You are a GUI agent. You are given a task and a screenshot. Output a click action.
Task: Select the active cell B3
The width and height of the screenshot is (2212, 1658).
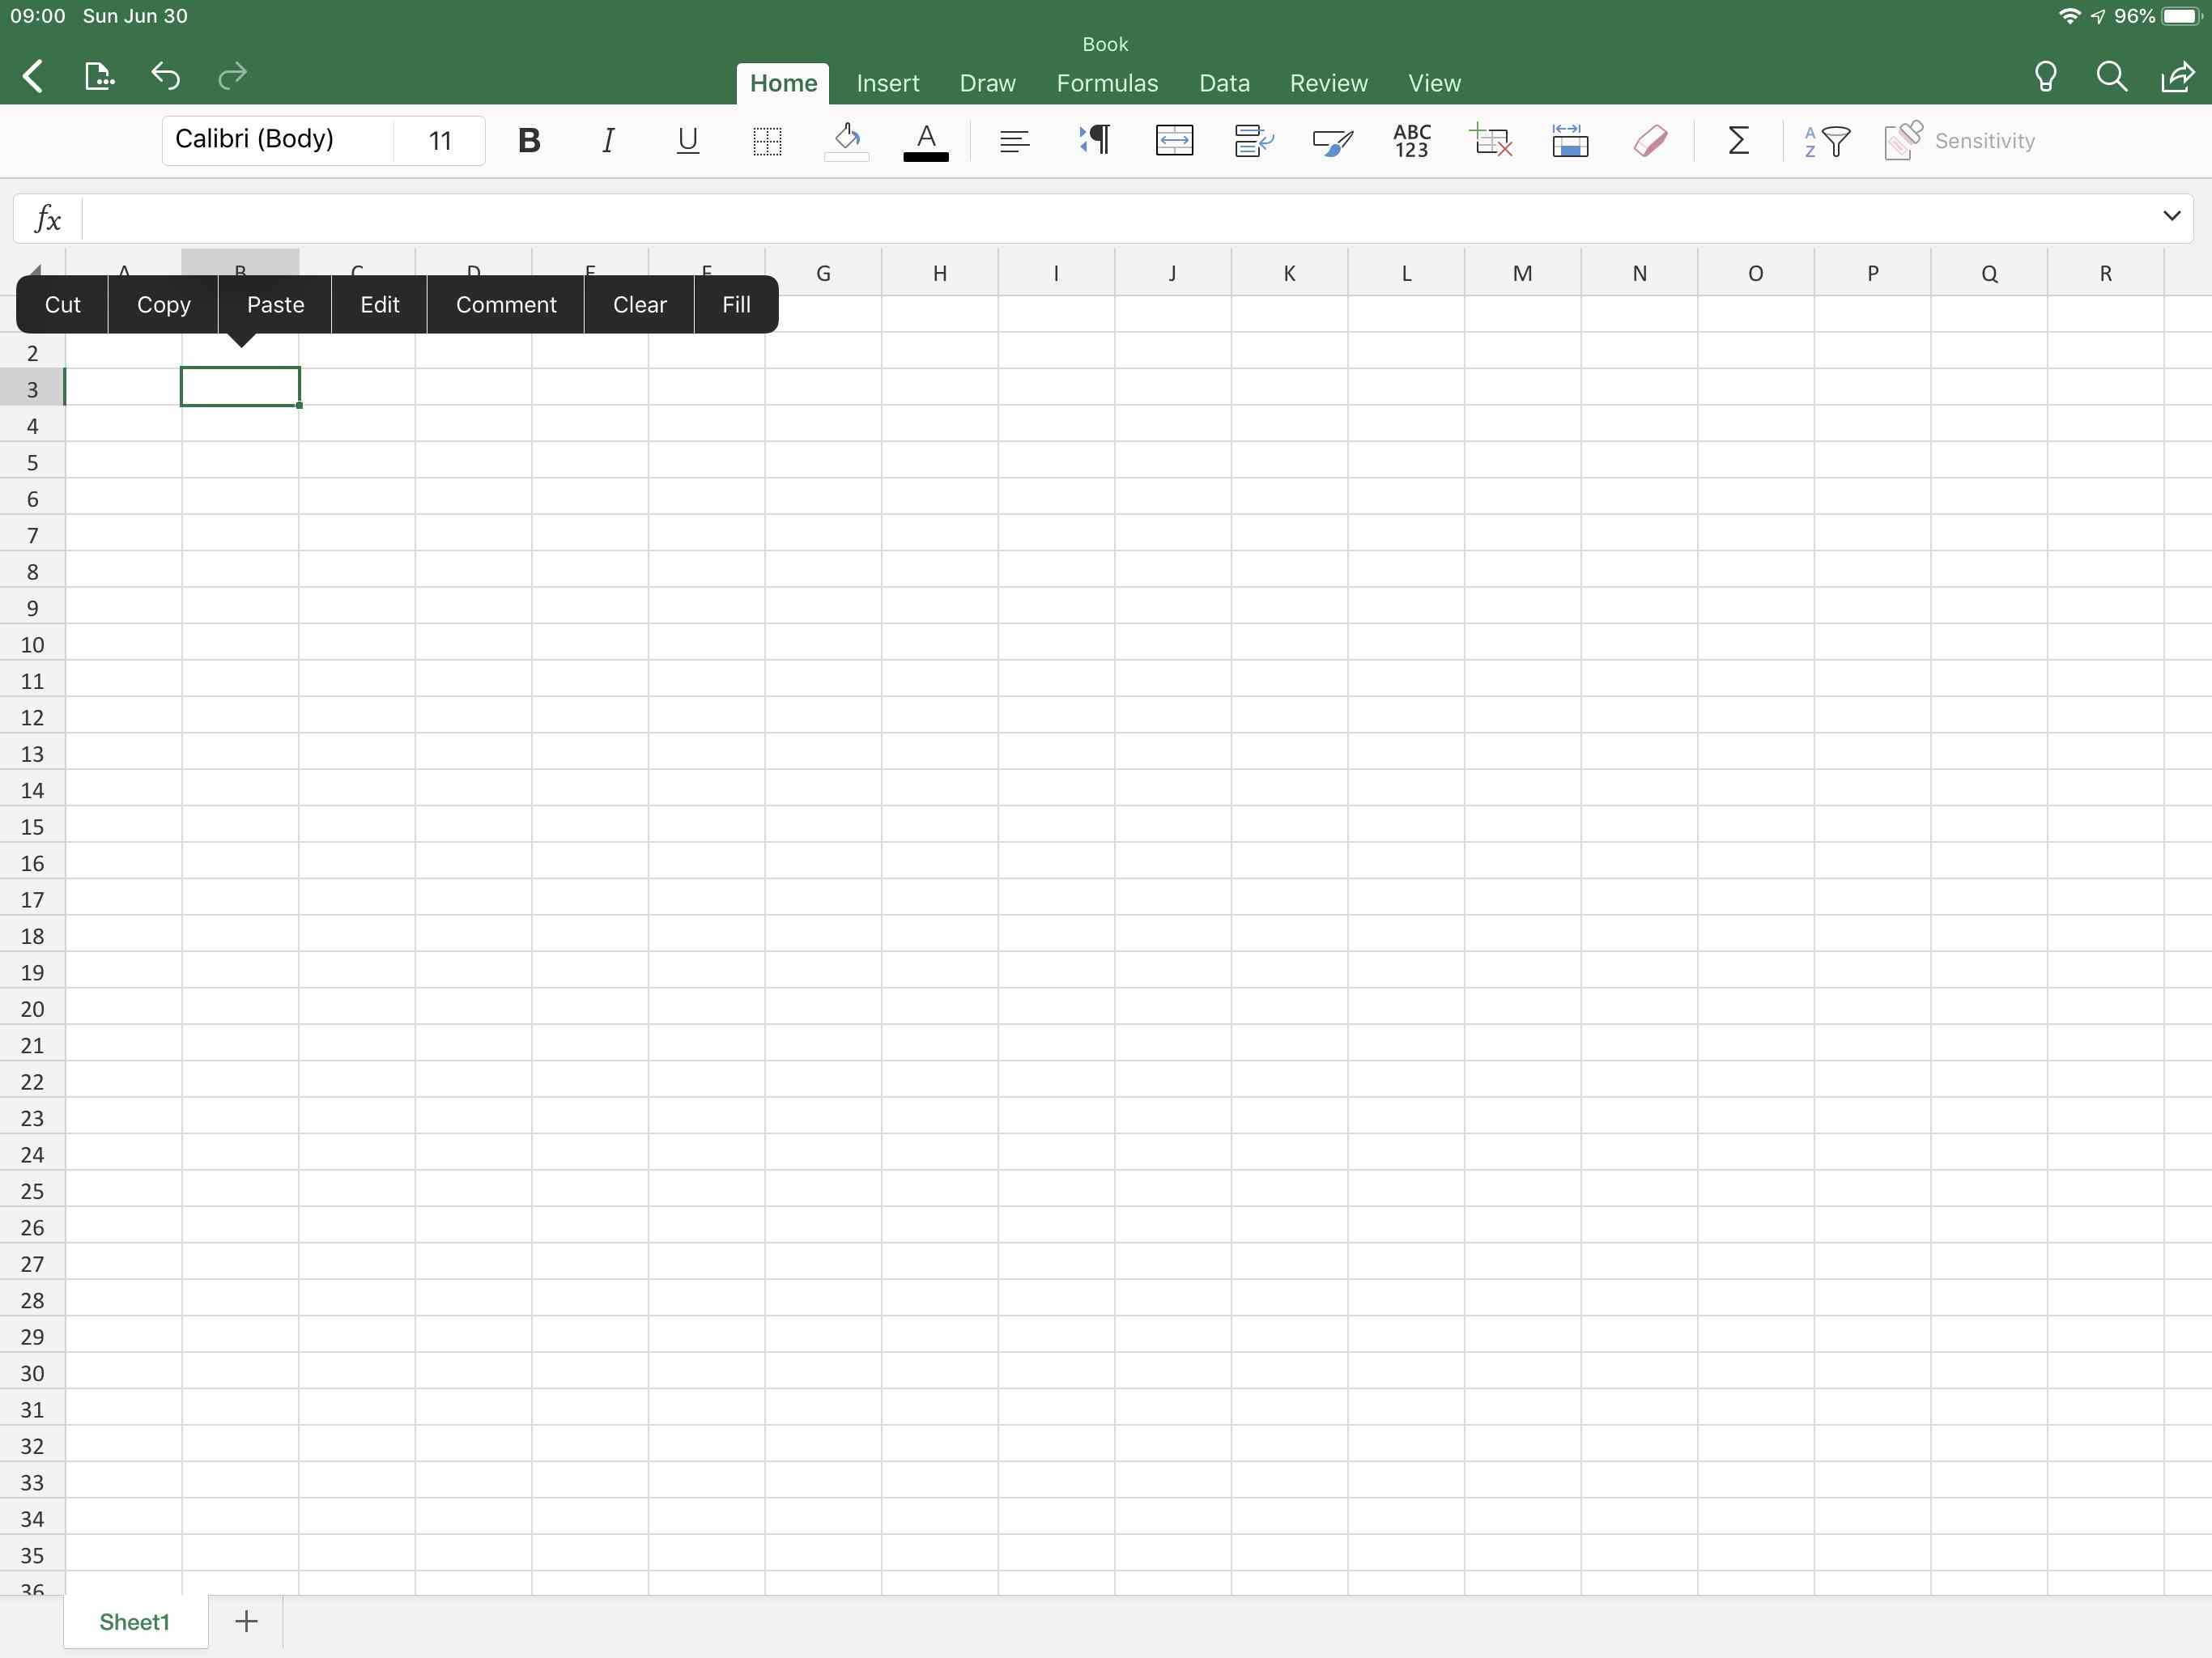[x=240, y=387]
